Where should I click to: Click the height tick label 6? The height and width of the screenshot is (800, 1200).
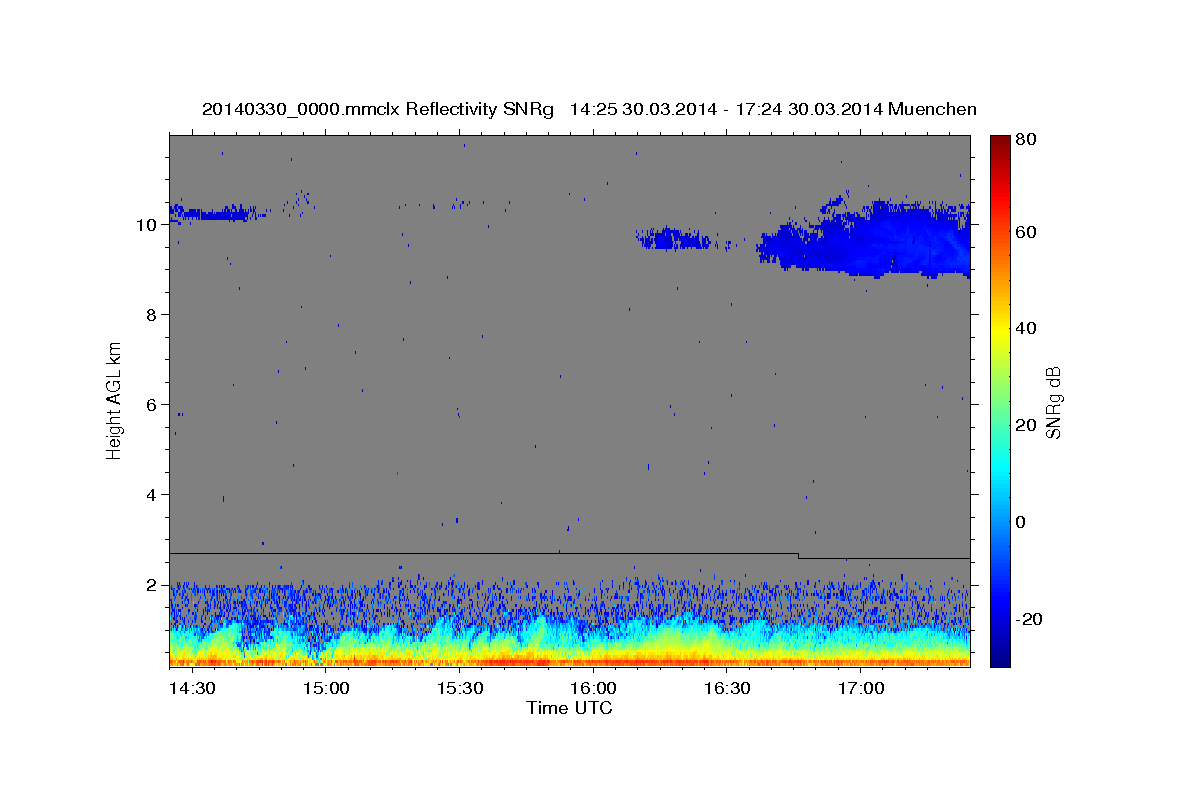point(151,405)
